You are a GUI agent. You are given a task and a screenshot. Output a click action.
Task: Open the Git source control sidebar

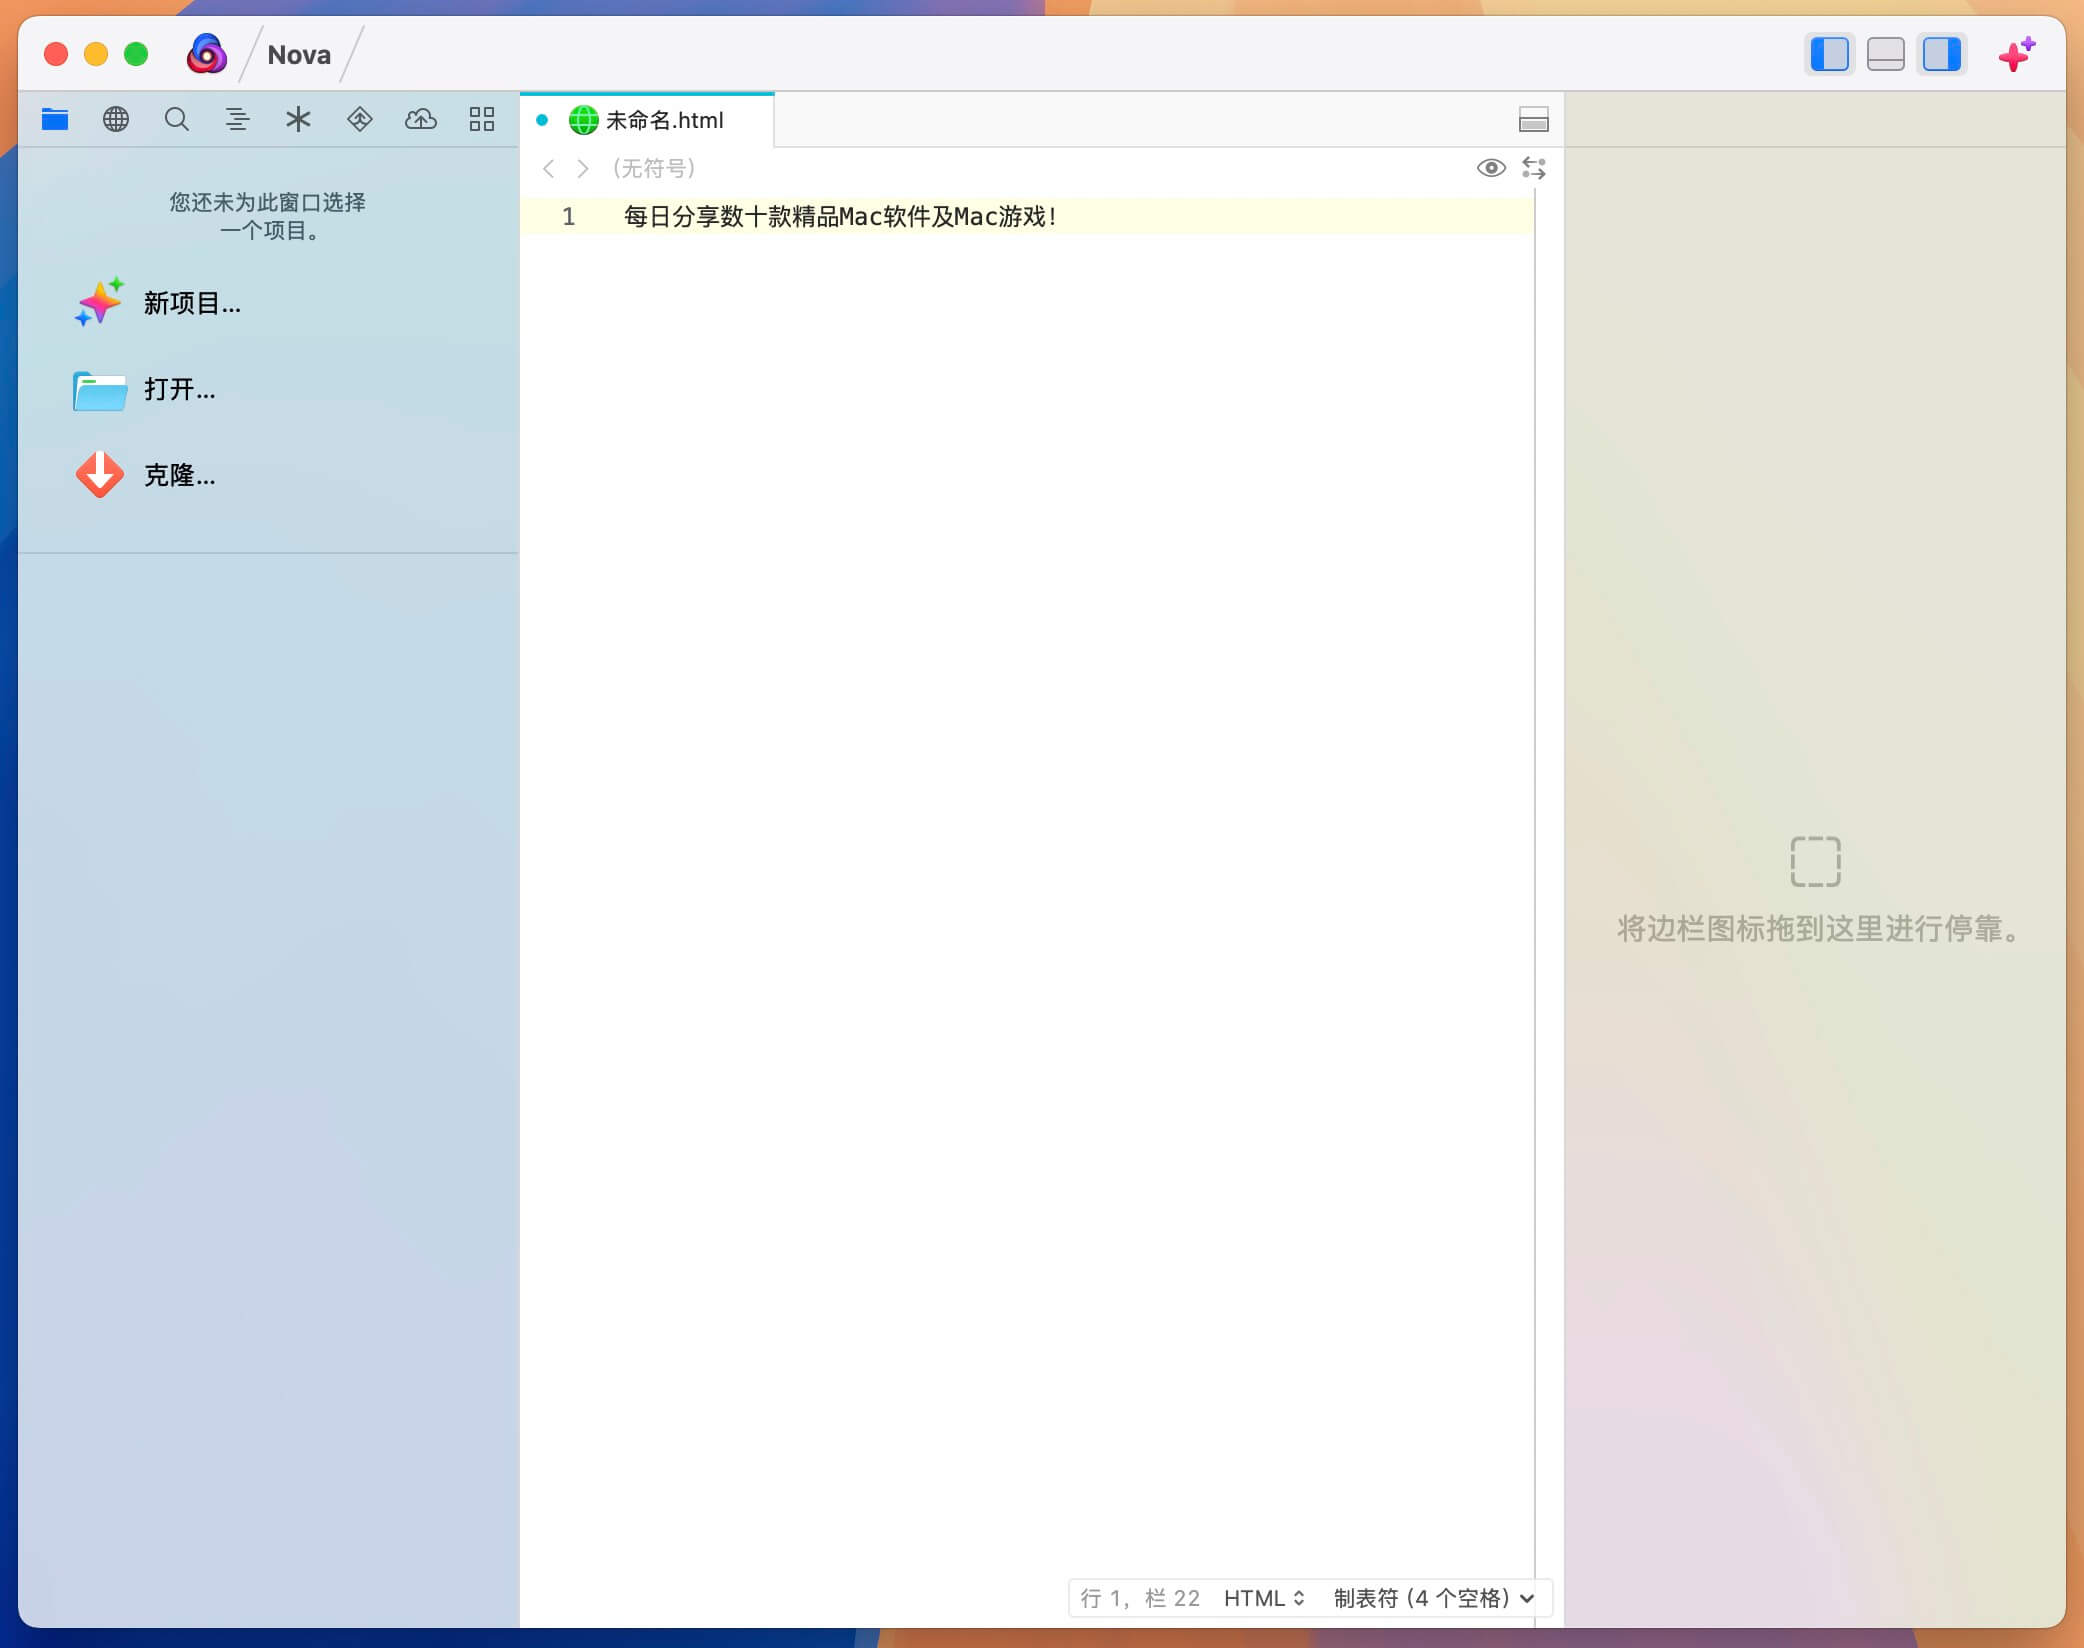[359, 119]
